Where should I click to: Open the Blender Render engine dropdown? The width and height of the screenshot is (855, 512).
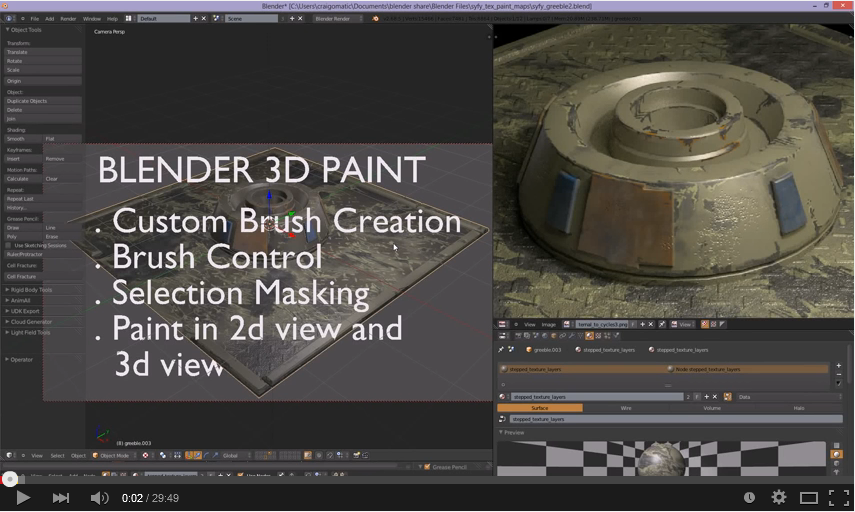point(337,19)
